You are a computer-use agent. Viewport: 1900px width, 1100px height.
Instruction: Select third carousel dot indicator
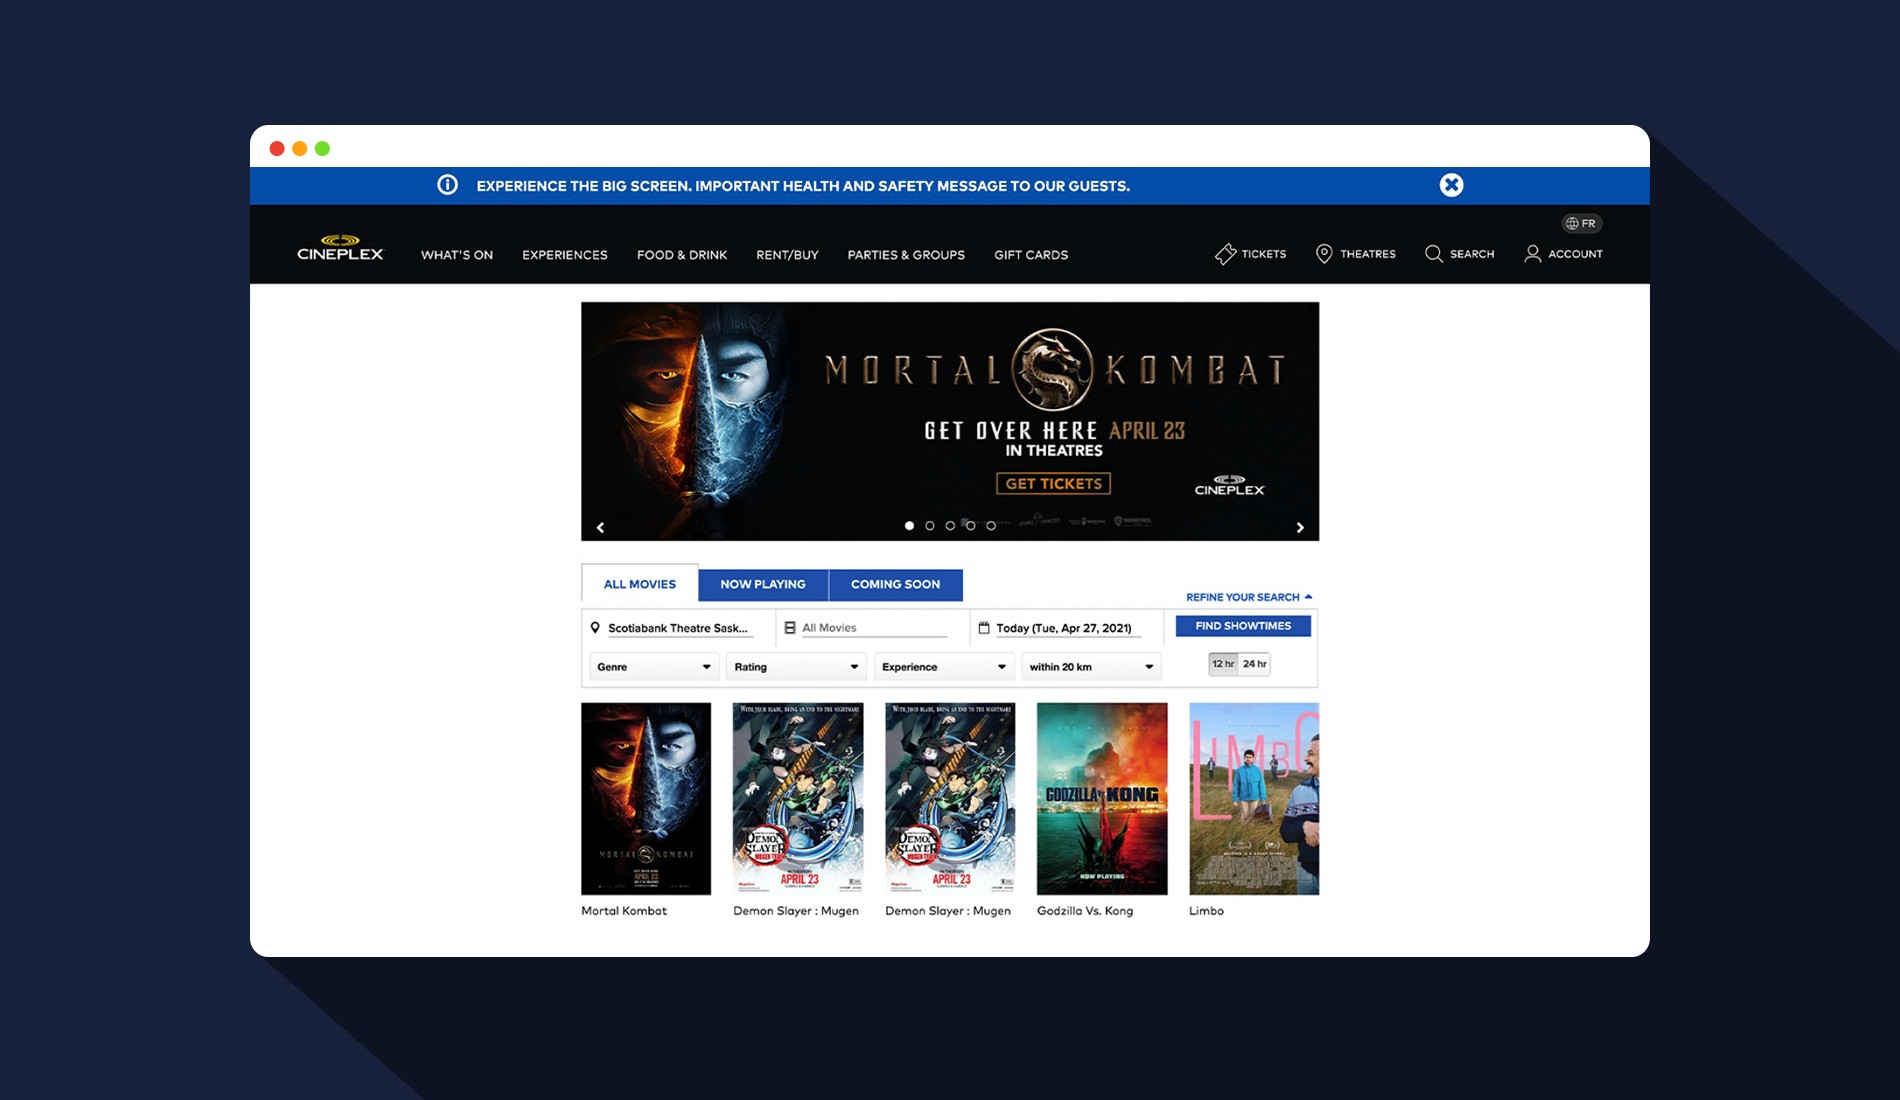pos(950,525)
